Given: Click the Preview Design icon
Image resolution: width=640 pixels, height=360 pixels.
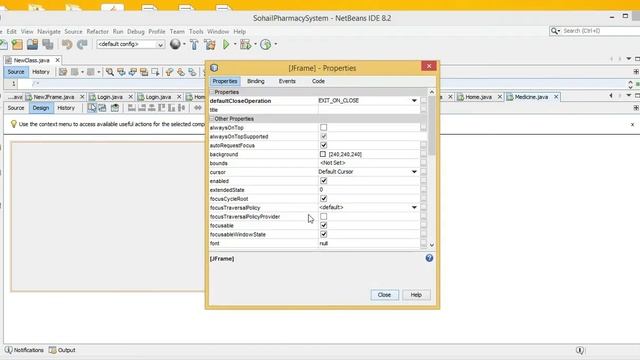Looking at the screenshot, I should (x=115, y=108).
